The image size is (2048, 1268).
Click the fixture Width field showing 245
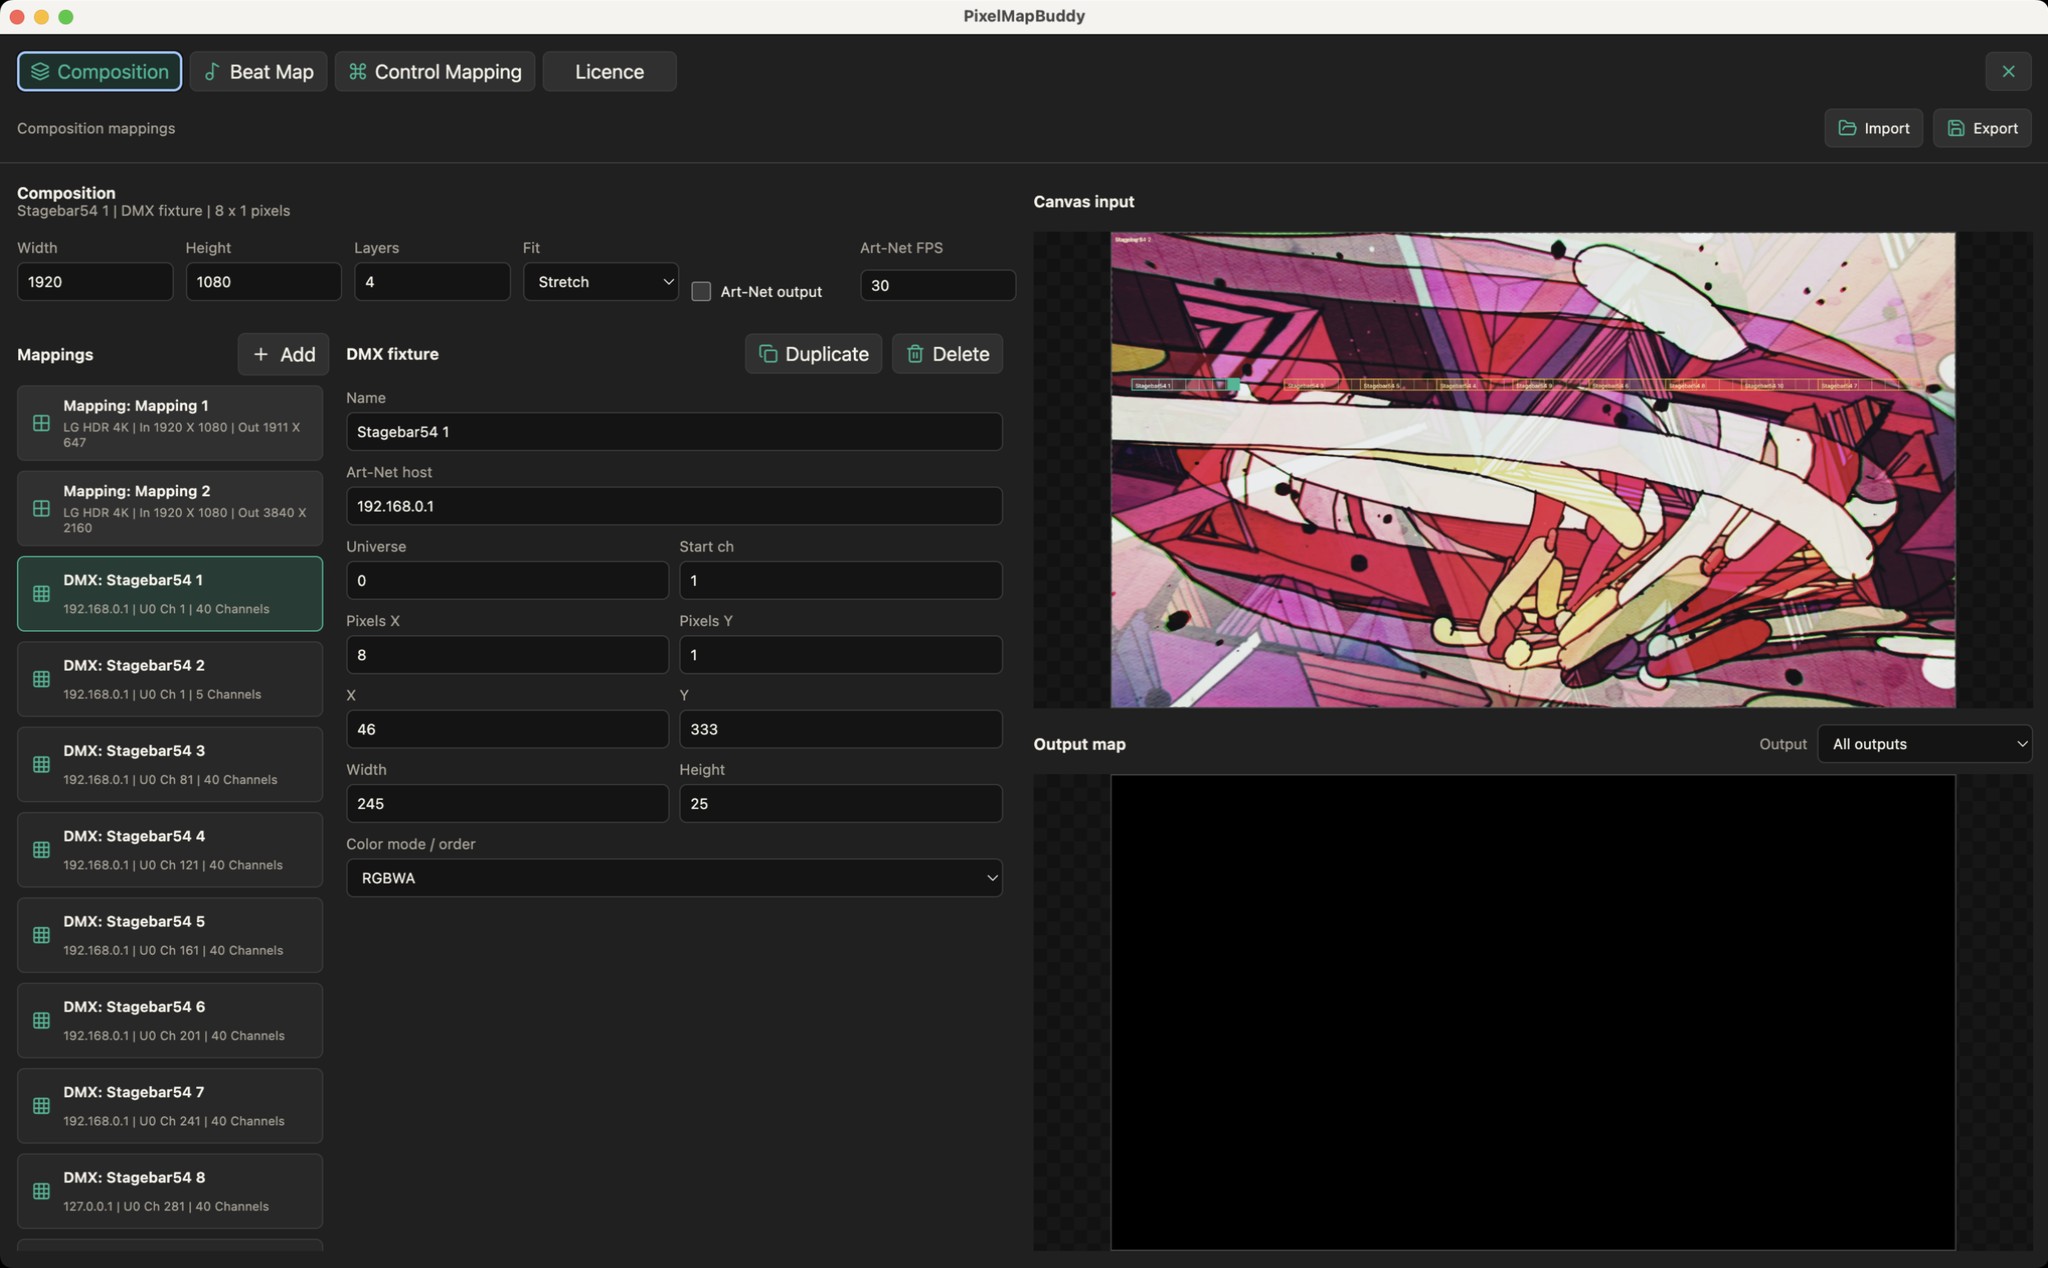(x=507, y=804)
